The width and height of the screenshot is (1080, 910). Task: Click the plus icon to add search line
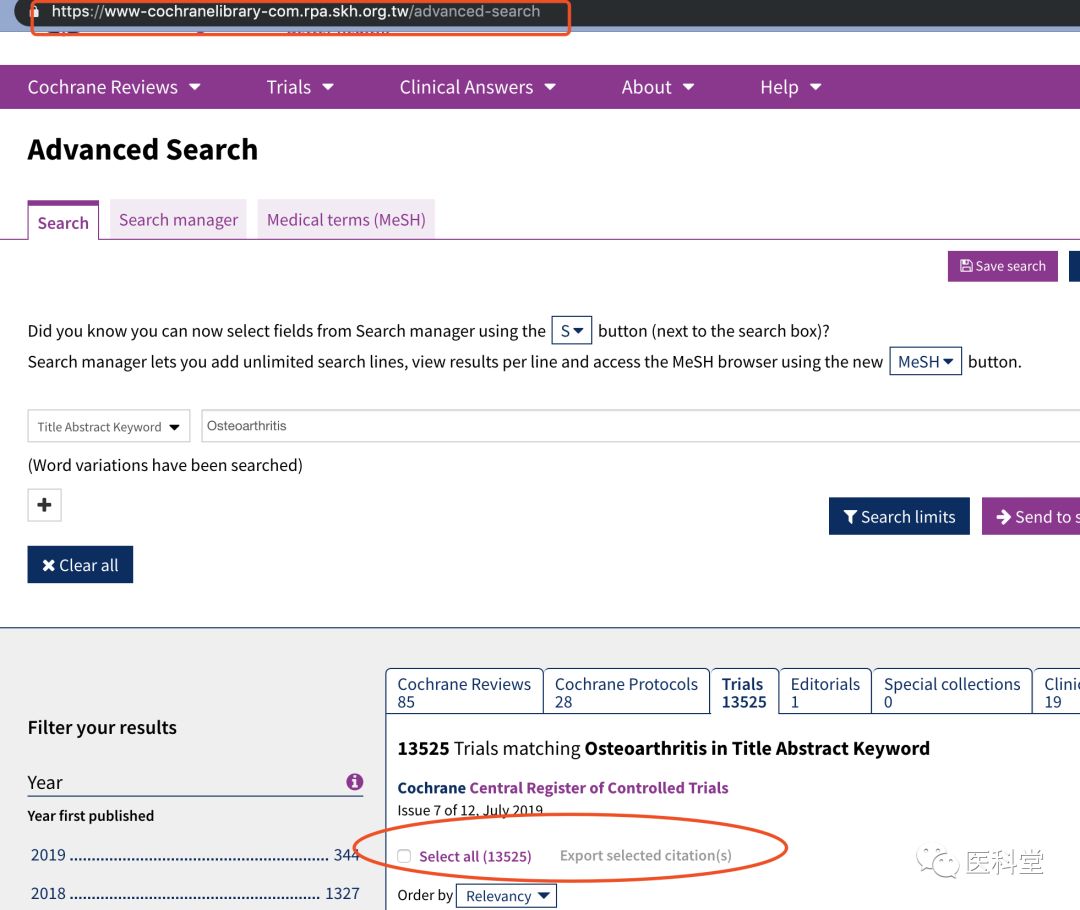pos(44,505)
